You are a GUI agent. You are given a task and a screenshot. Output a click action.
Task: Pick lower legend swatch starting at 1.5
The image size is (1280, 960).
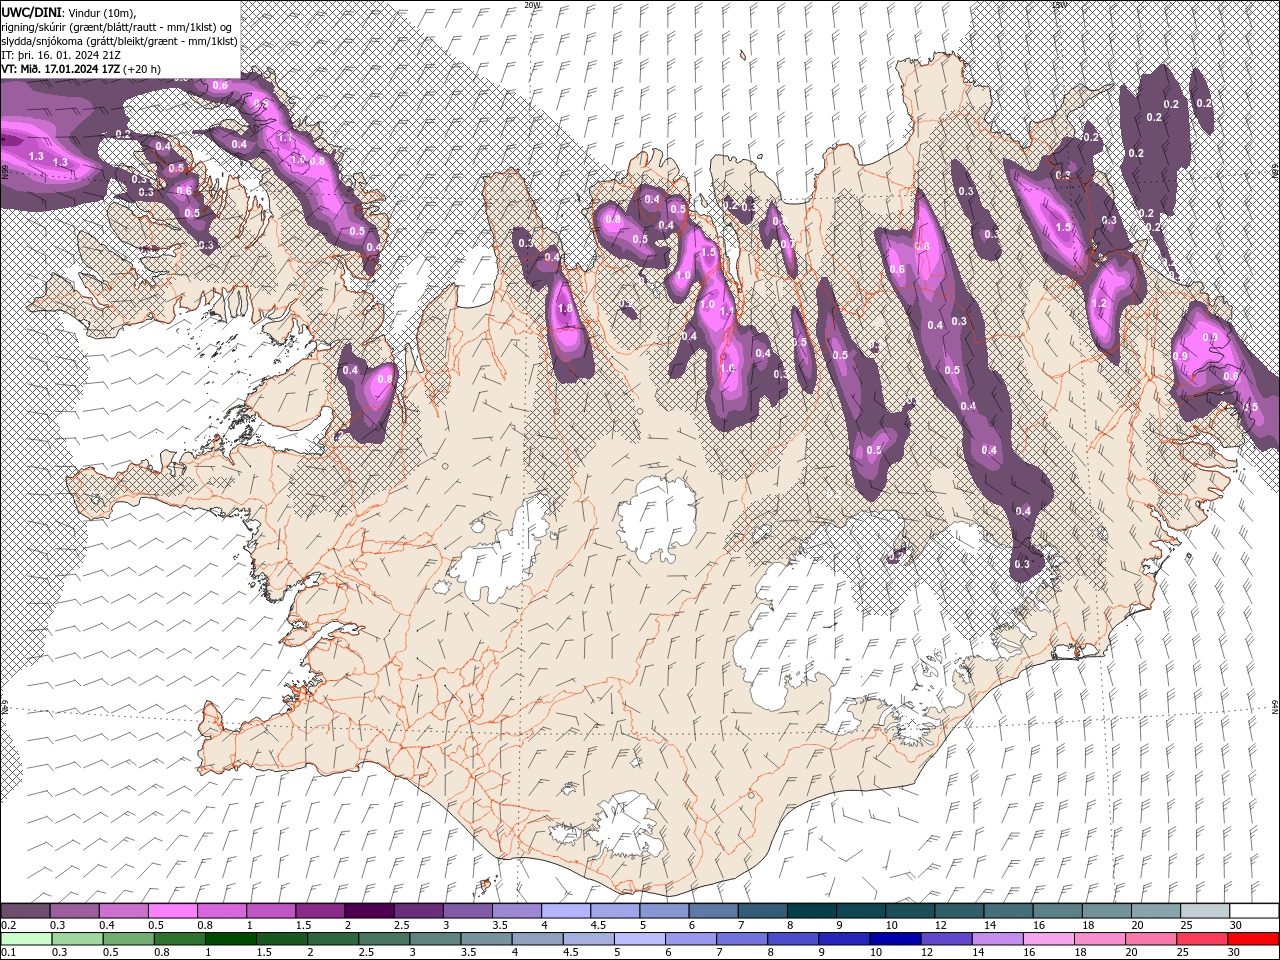[x=281, y=939]
